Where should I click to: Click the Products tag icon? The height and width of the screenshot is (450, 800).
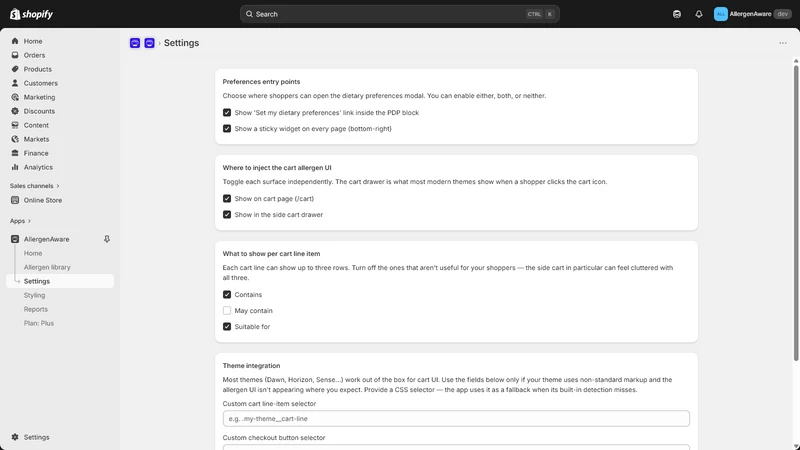pyautogui.click(x=15, y=69)
